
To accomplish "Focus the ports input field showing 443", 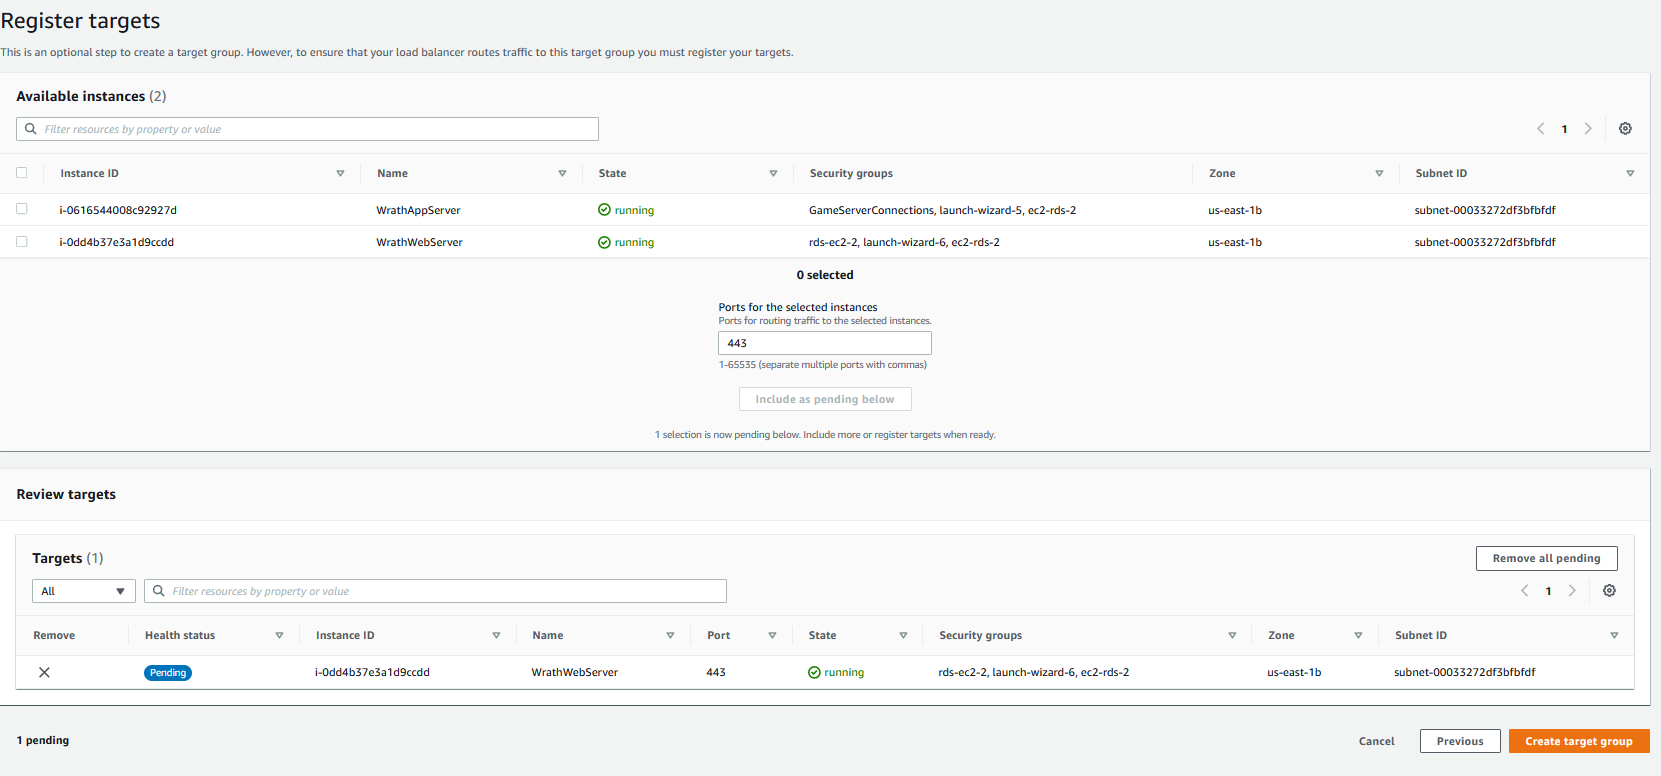I will [x=824, y=343].
